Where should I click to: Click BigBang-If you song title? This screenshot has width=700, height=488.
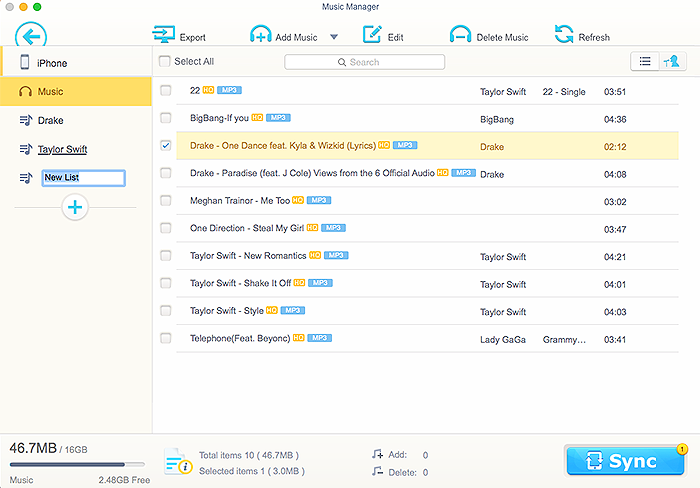219,118
